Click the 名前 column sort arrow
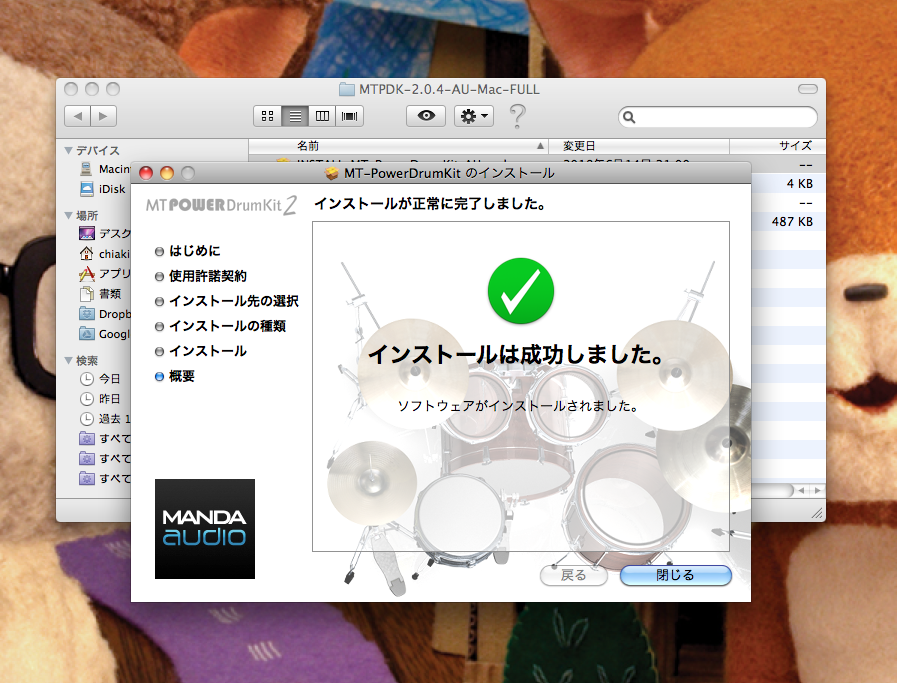The width and height of the screenshot is (897, 683). (x=539, y=146)
